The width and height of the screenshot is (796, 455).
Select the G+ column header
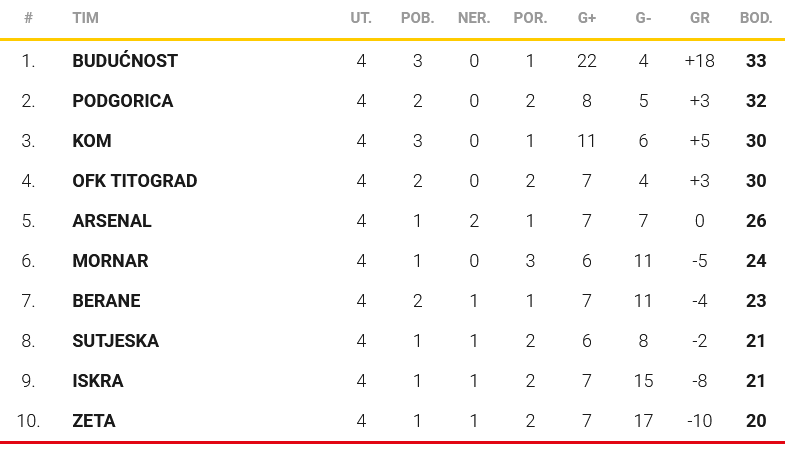[587, 18]
